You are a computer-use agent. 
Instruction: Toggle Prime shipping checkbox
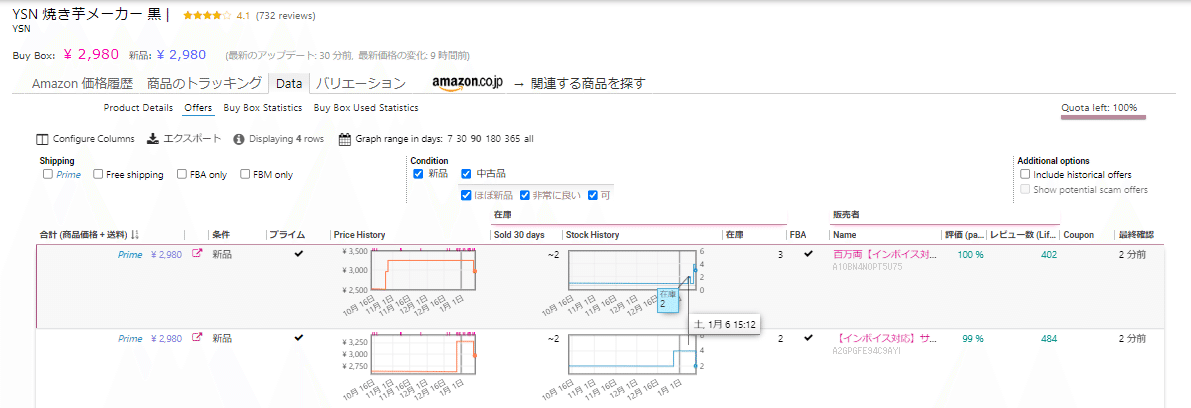click(x=48, y=174)
